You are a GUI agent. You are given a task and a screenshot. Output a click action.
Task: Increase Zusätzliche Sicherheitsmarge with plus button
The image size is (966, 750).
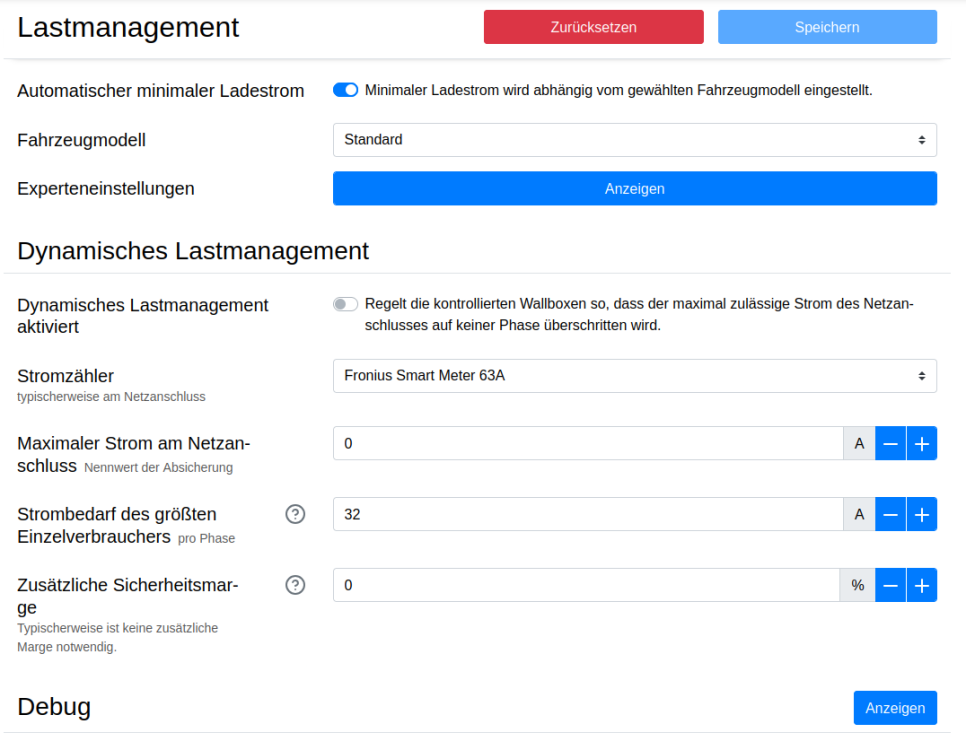click(x=922, y=585)
